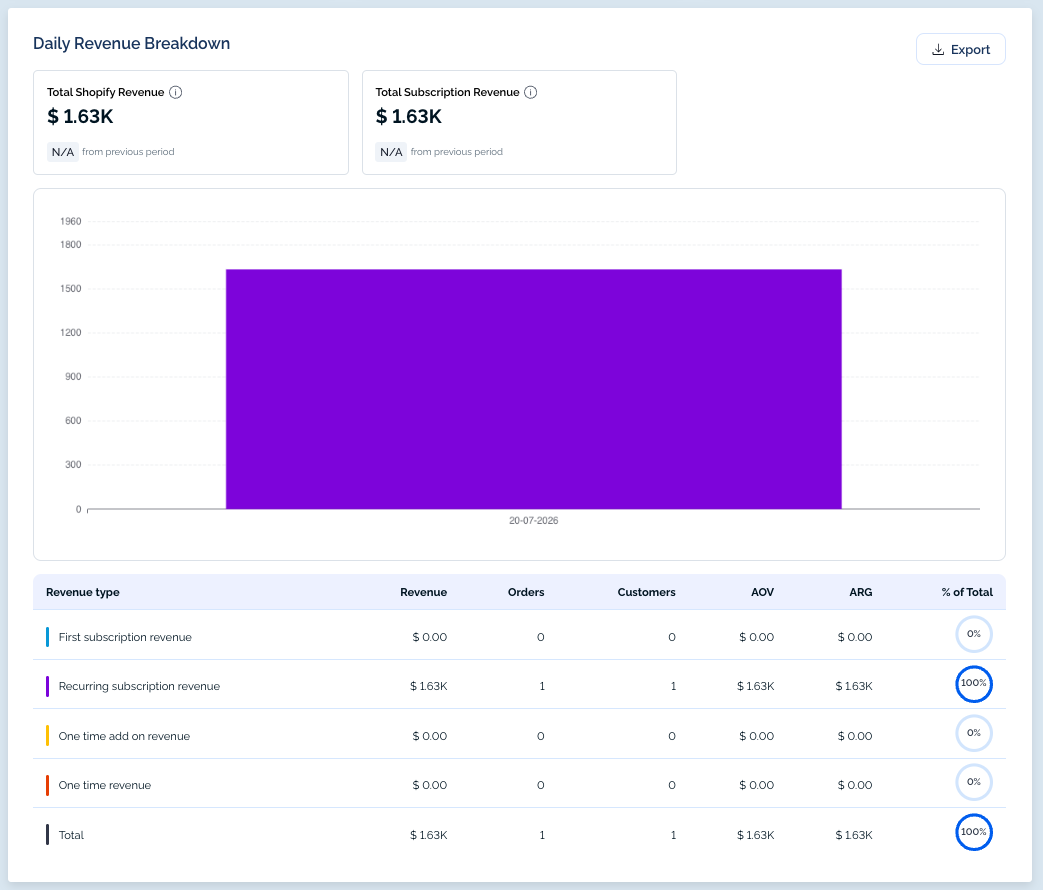
Task: Click the yellow swatch beside One time add on revenue
Action: [x=47, y=736]
